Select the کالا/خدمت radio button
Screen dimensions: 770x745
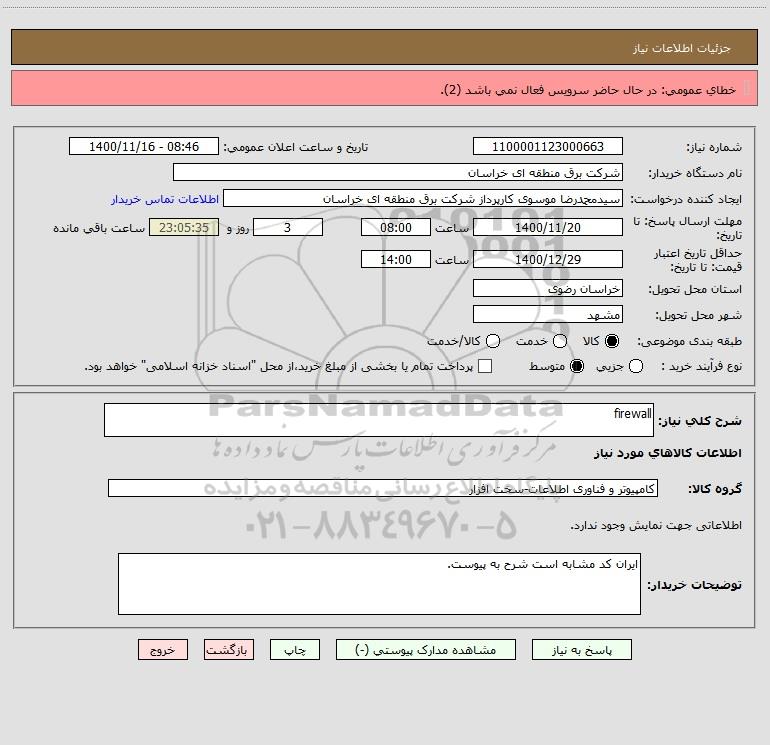pyautogui.click(x=493, y=341)
